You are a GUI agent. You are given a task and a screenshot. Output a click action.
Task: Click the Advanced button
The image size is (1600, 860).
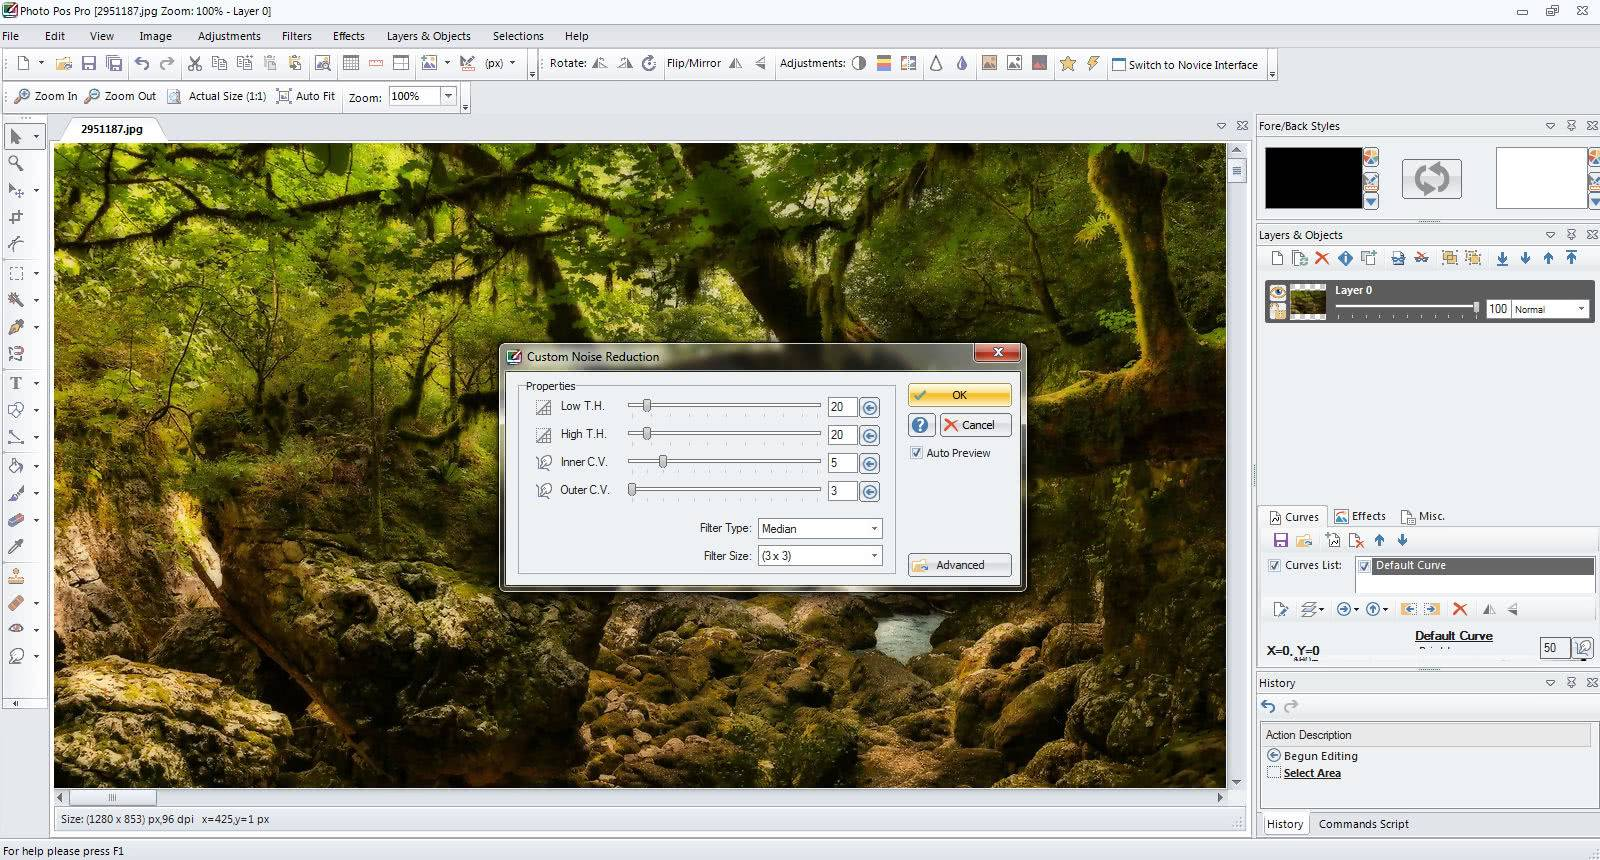pyautogui.click(x=959, y=565)
